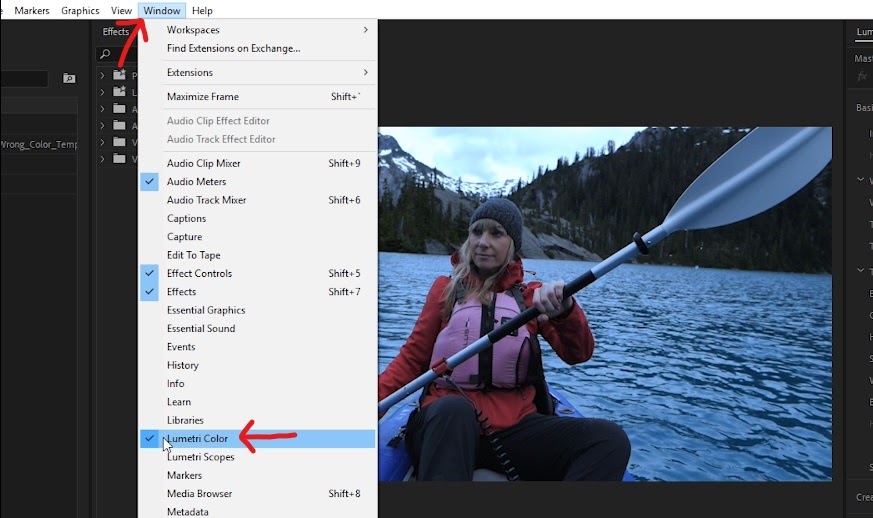Close the open Window menu via its title
This screenshot has width=873, height=518.
click(162, 11)
